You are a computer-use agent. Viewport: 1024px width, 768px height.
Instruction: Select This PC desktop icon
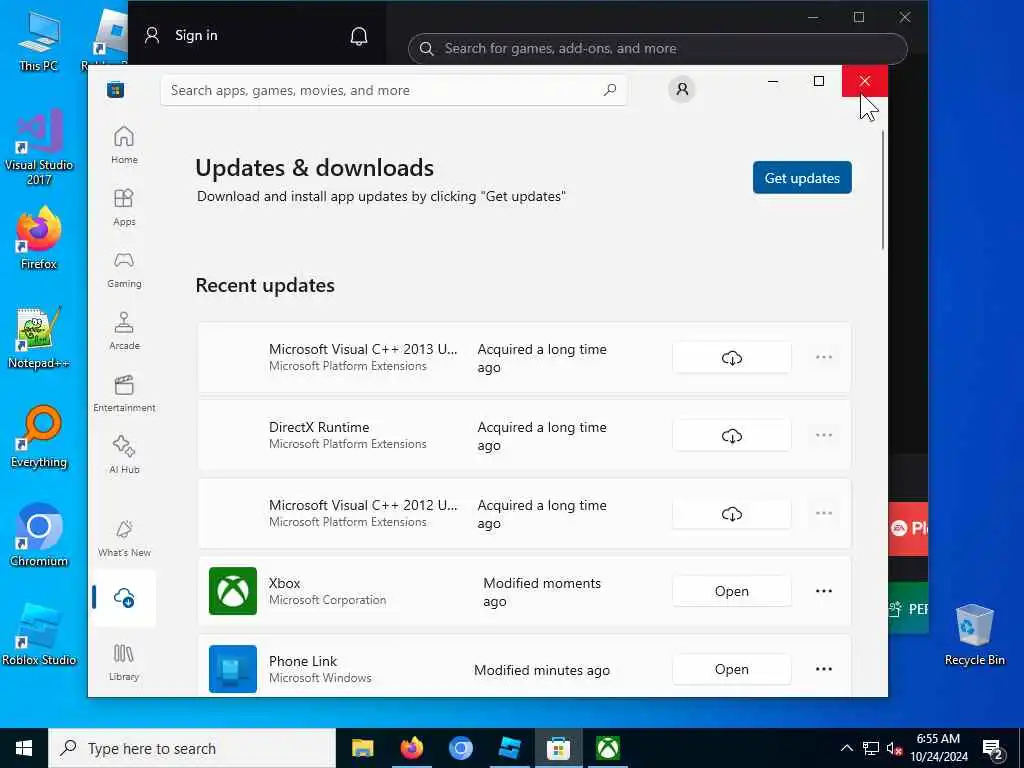(39, 41)
